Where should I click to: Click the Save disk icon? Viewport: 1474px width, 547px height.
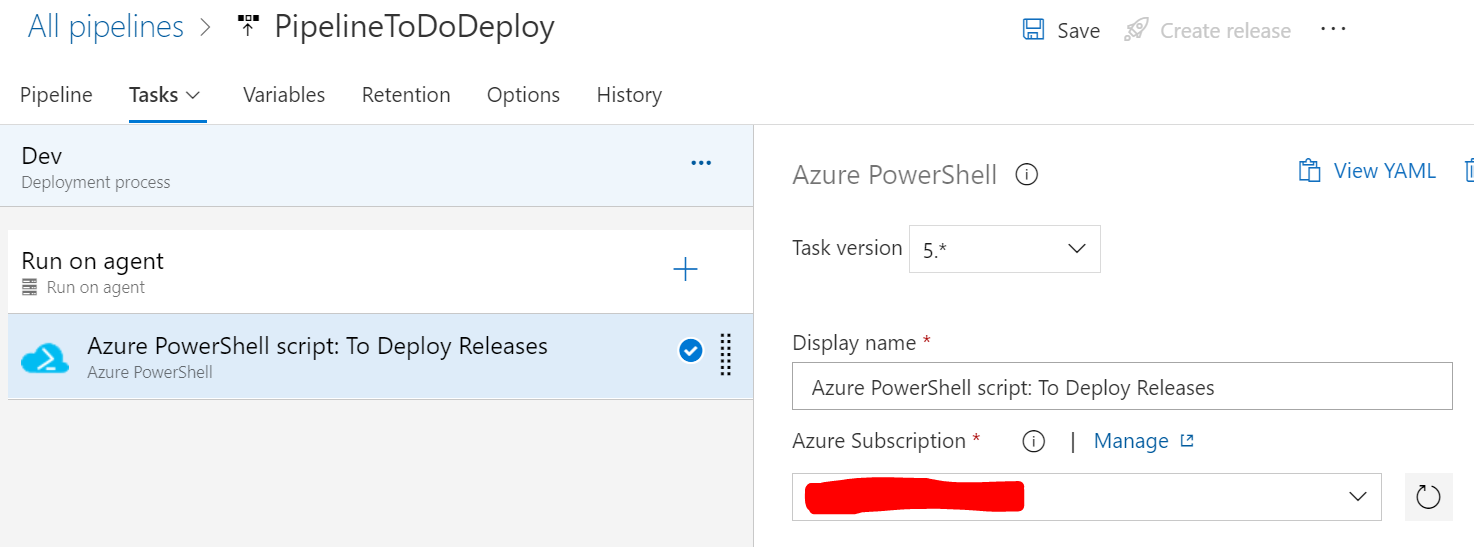(x=1033, y=29)
